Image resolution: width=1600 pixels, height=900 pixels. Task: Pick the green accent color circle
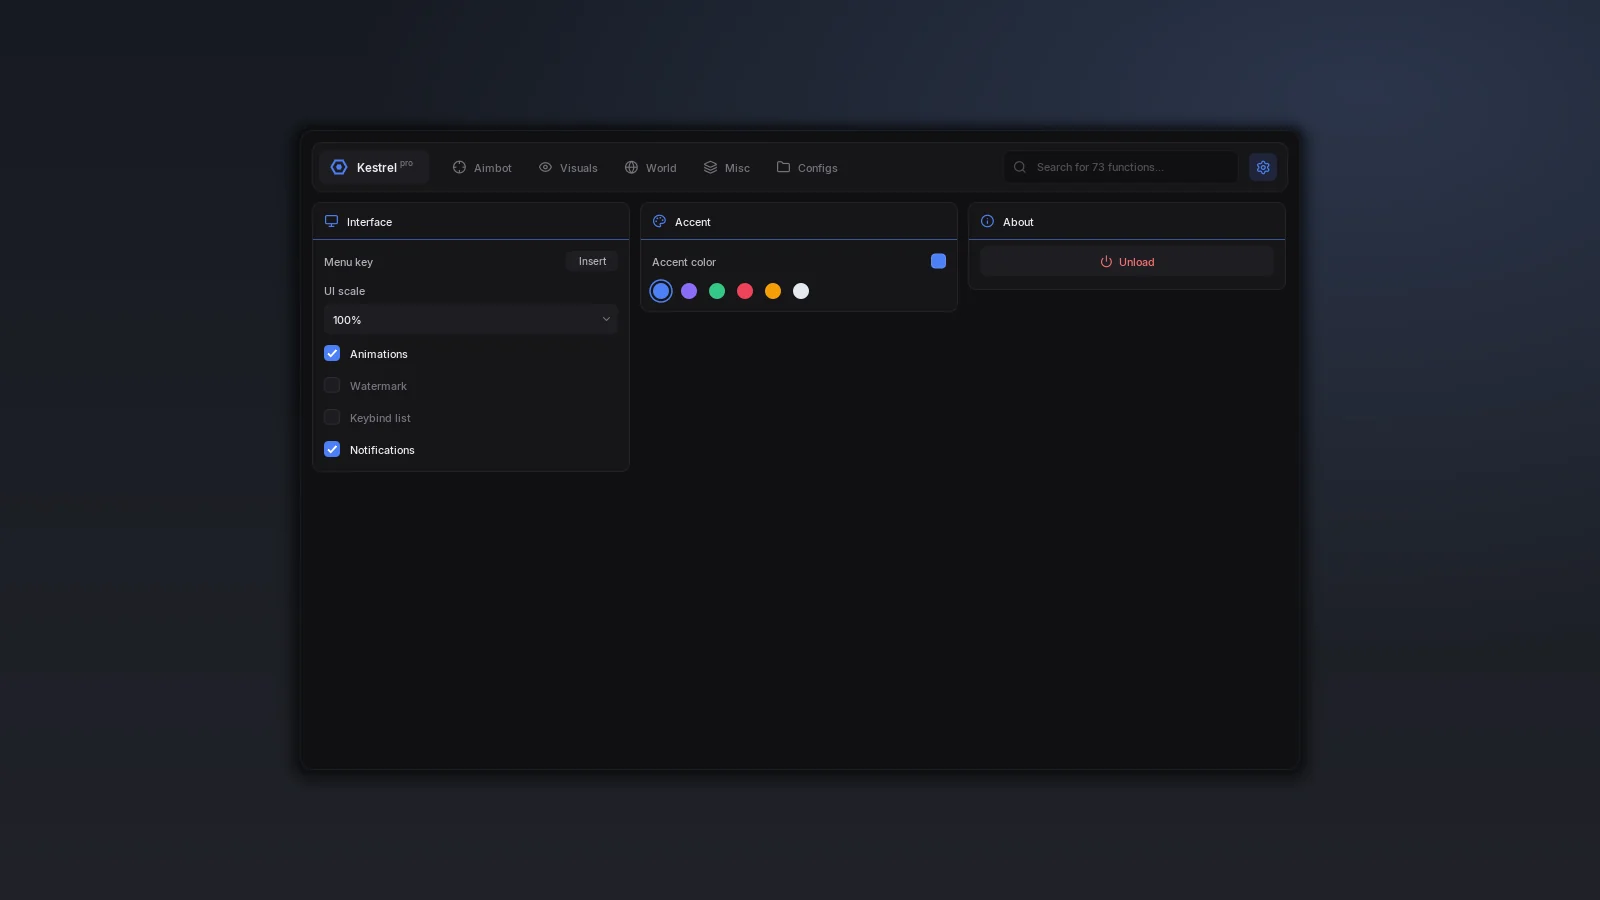(x=717, y=291)
